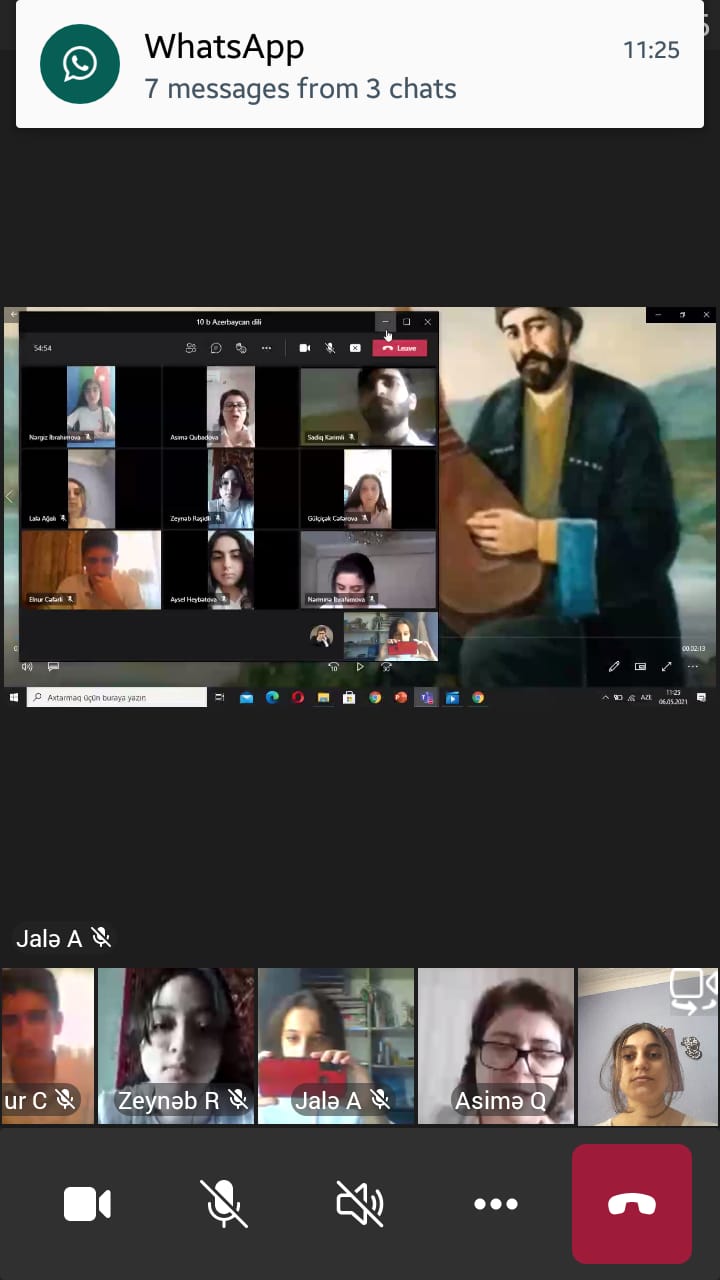Click the '10 b Azerbaycan dili' window title

pos(229,322)
